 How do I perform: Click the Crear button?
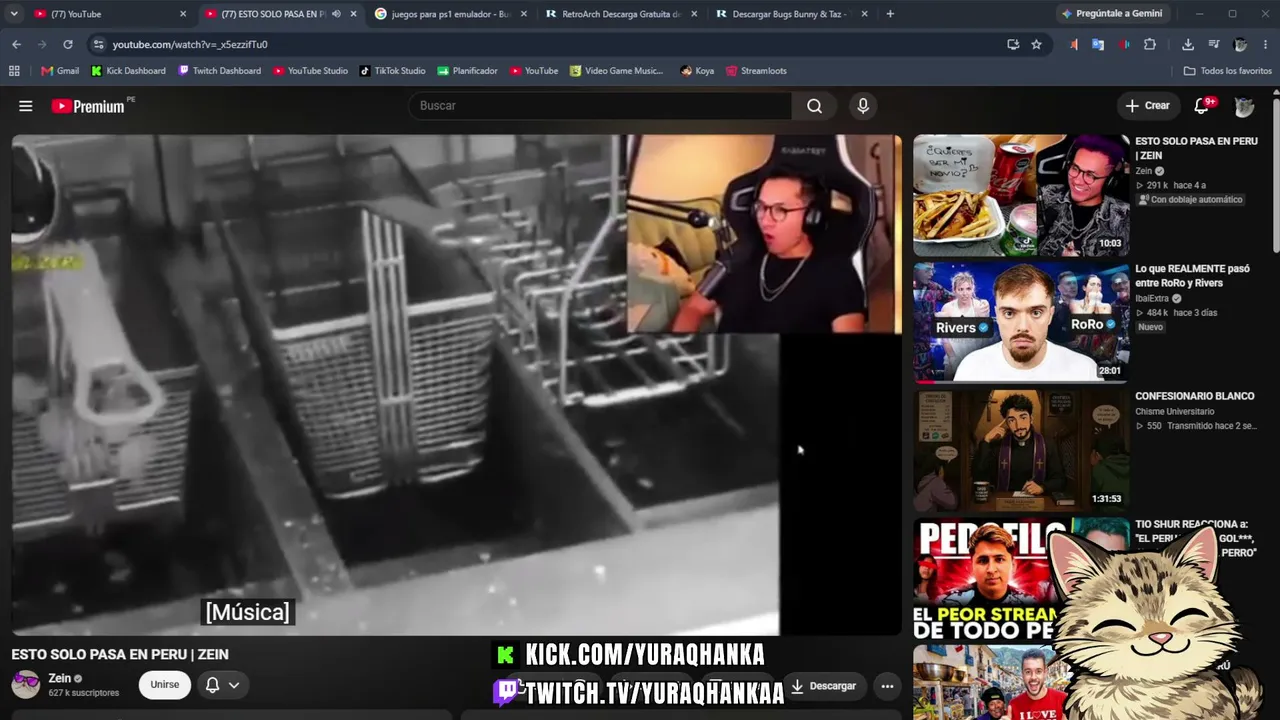click(x=1148, y=106)
